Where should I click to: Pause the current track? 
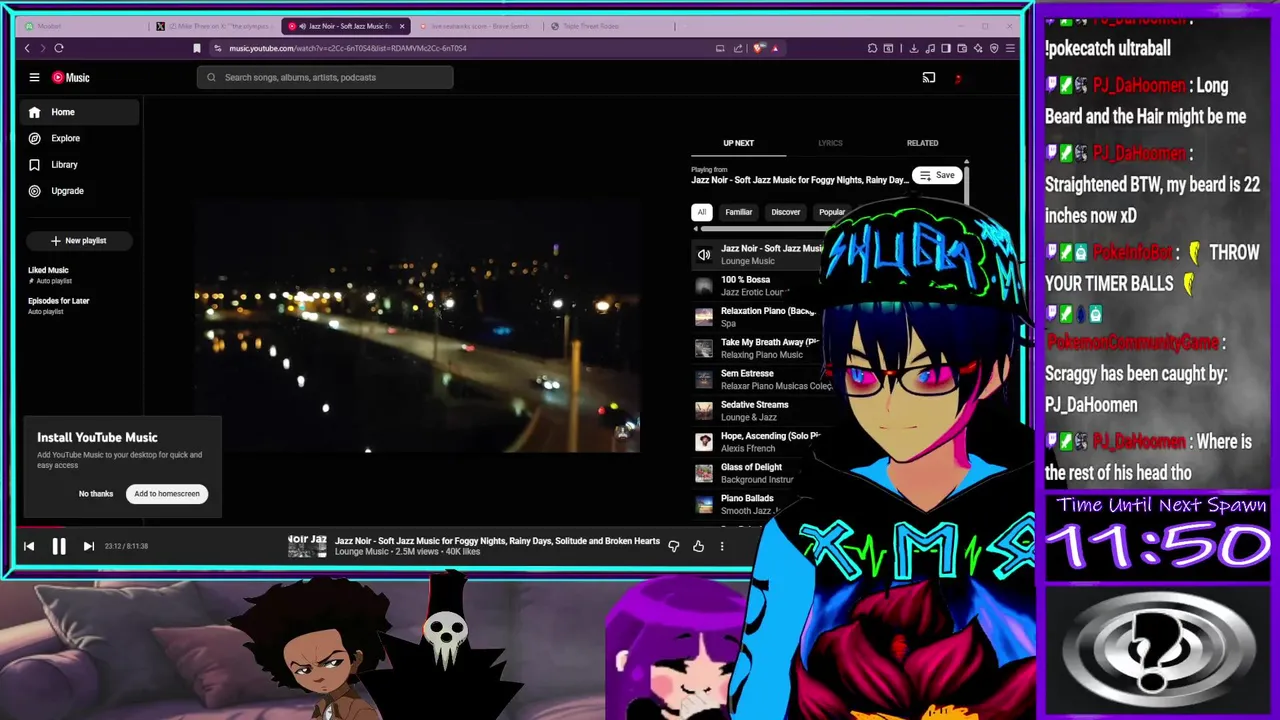click(58, 546)
